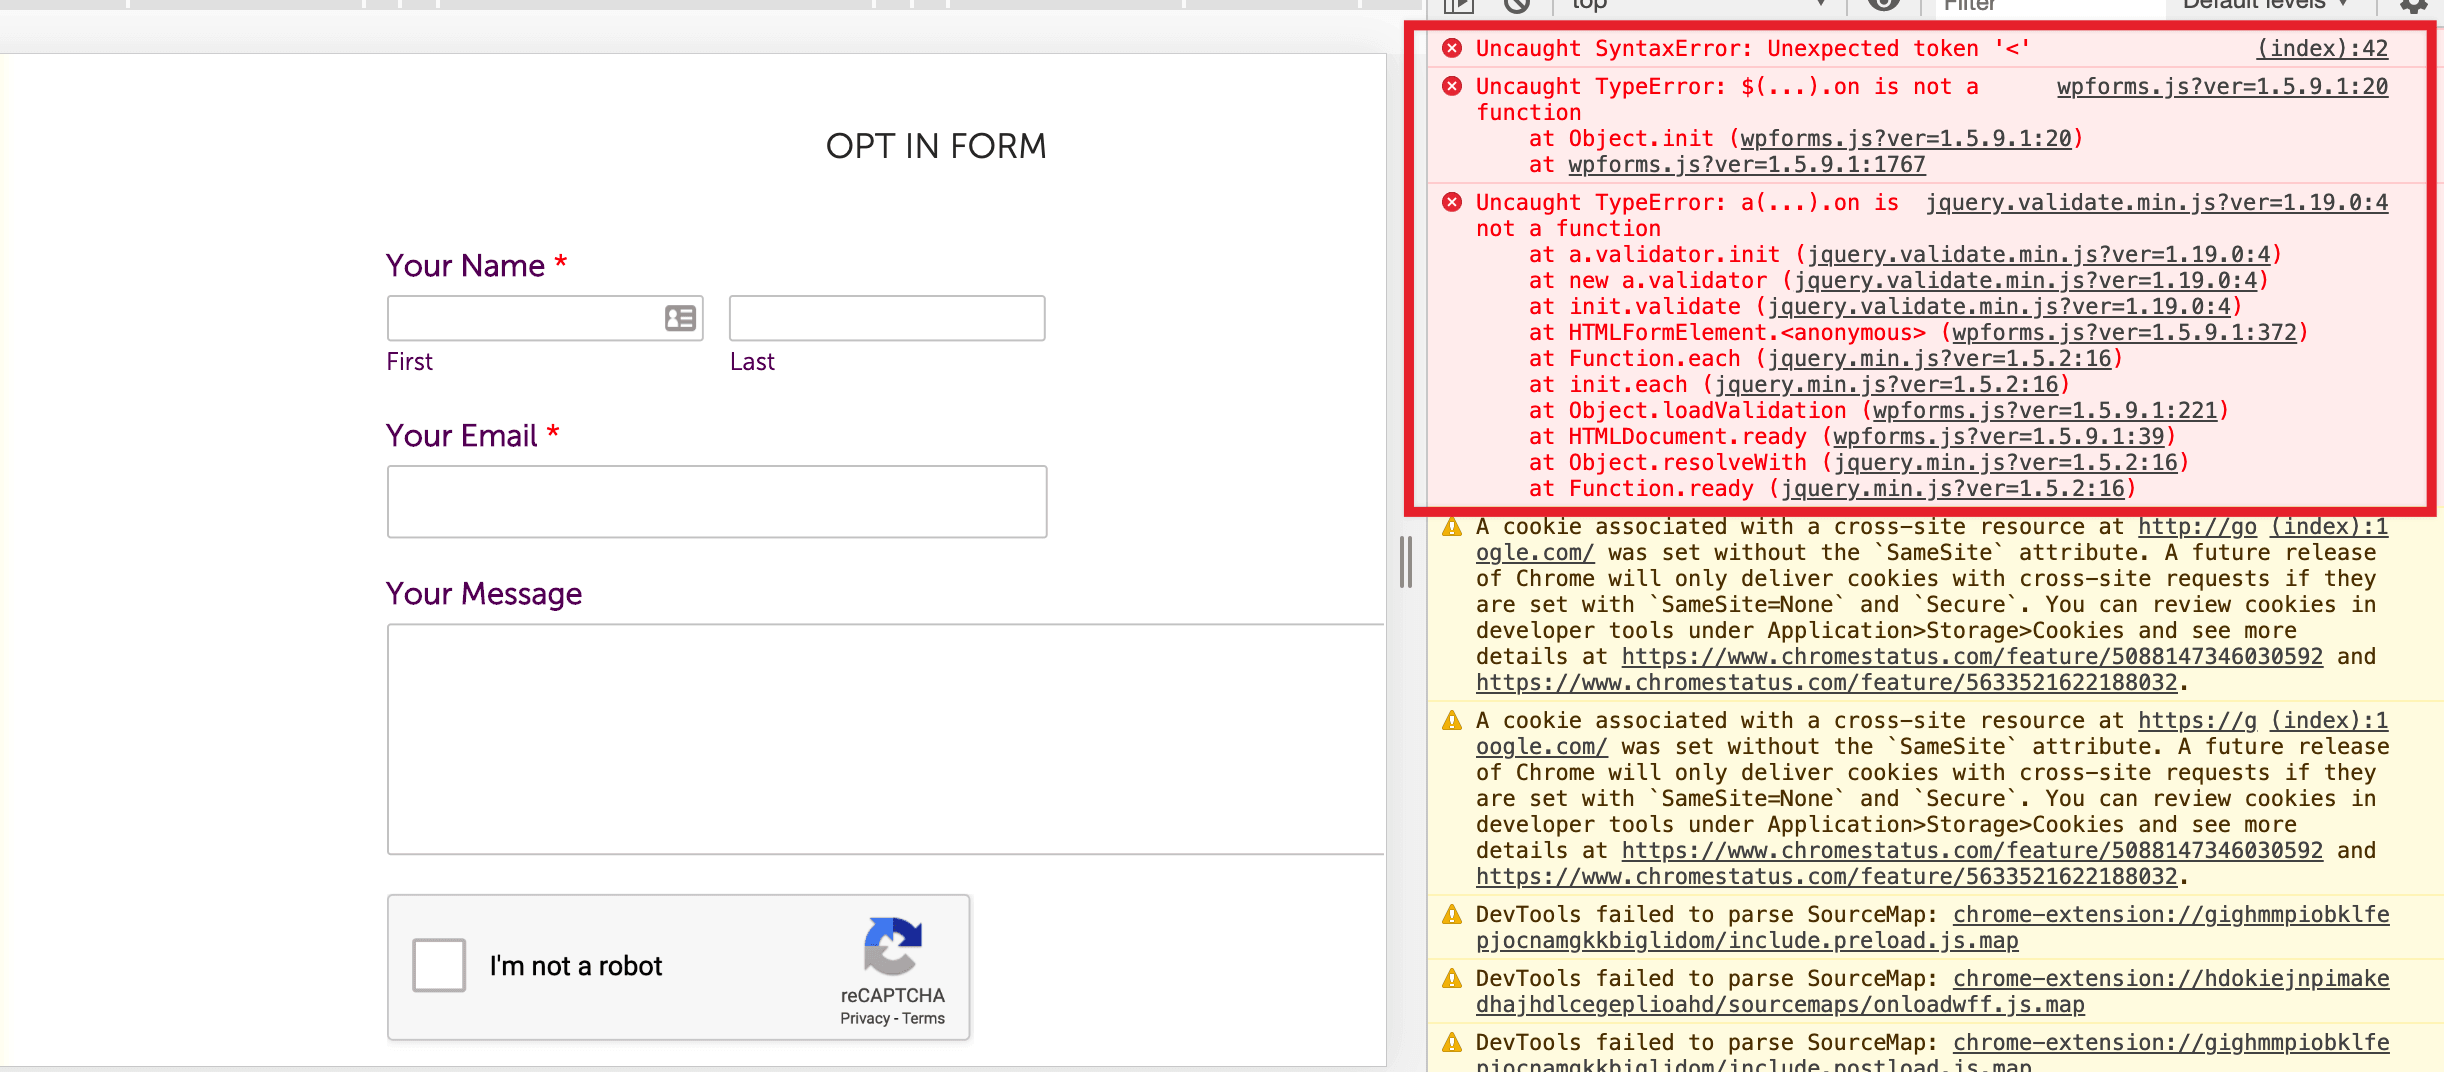This screenshot has width=2444, height=1072.
Task: Open jquery.min.js link in 'at Function.each' line
Action: click(x=1939, y=358)
